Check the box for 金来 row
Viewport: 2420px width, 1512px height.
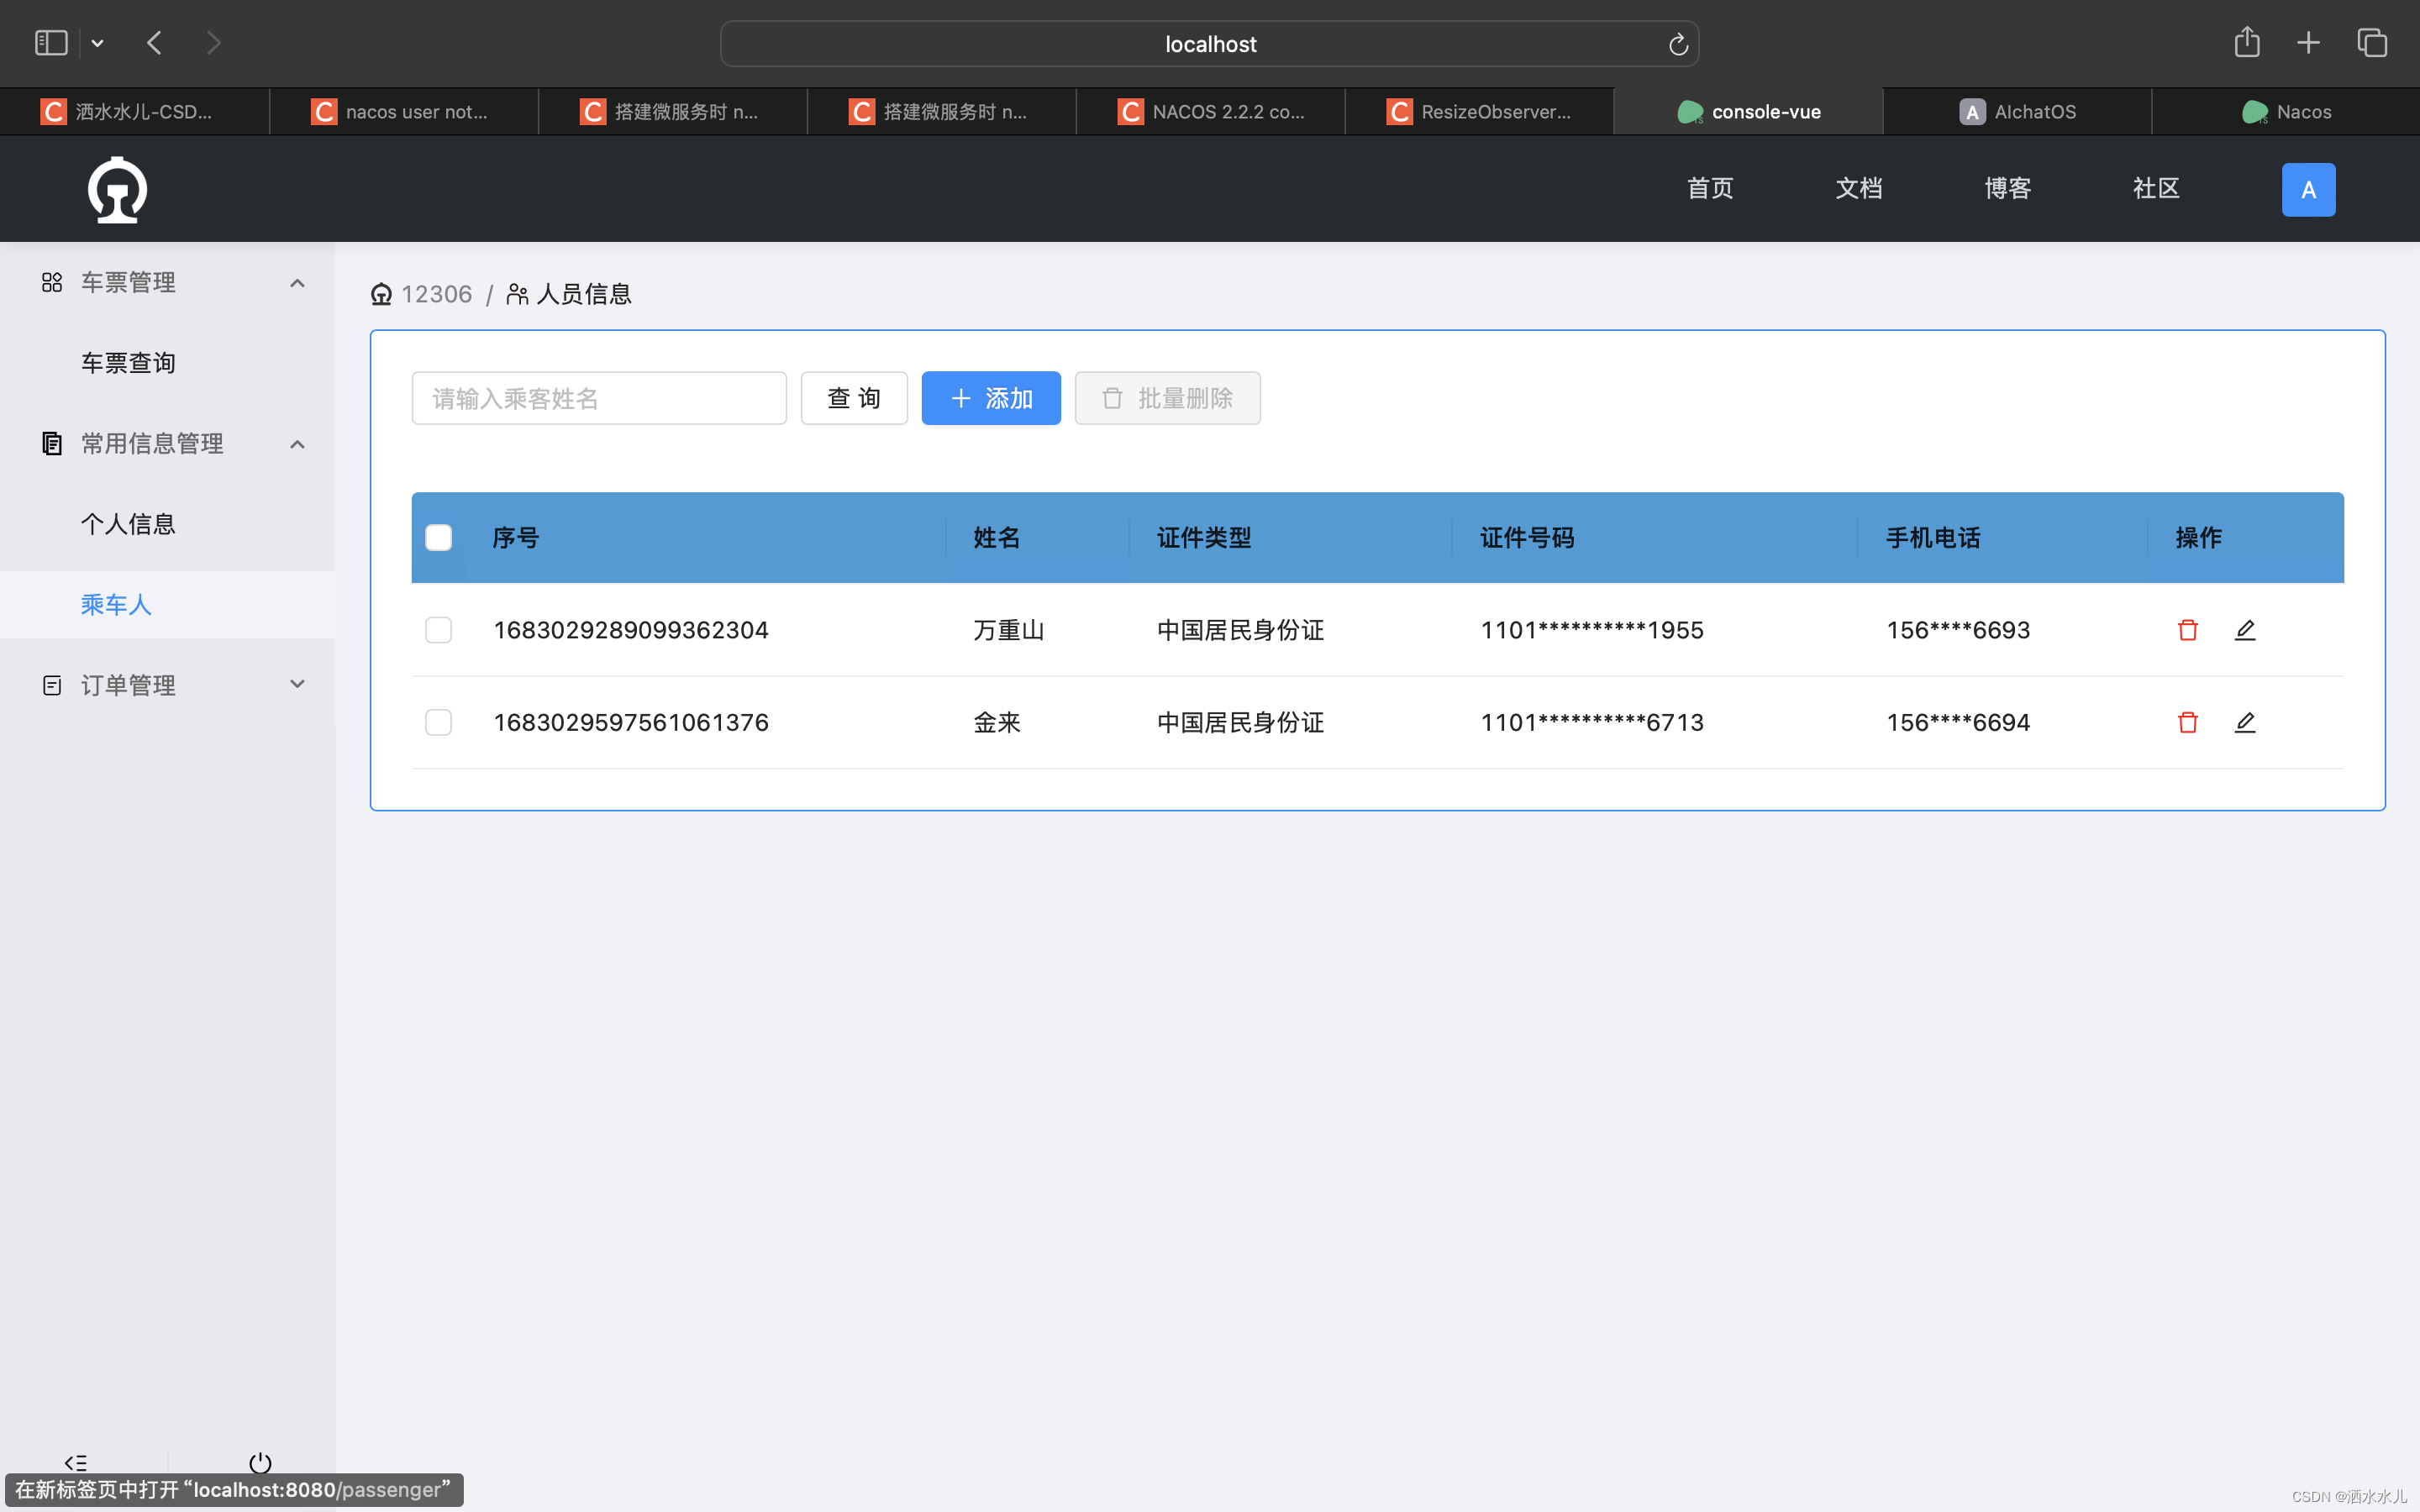(438, 722)
